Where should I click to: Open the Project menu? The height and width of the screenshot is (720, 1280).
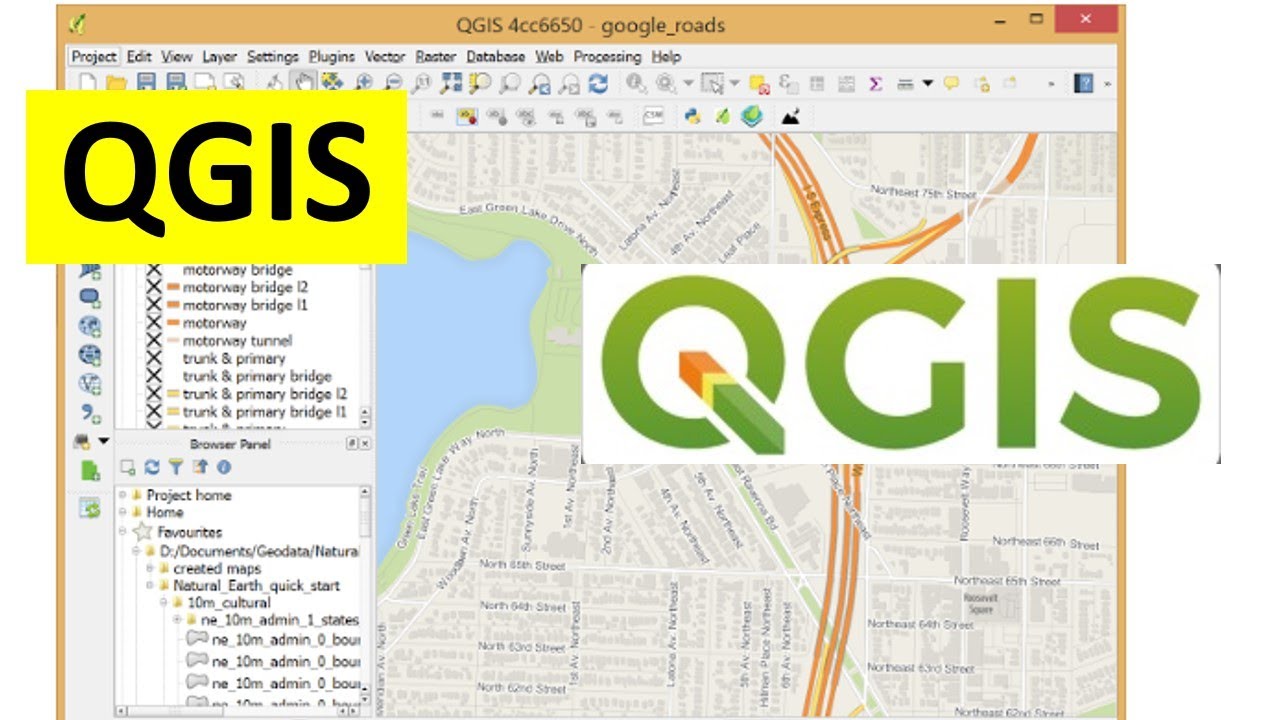[x=94, y=57]
